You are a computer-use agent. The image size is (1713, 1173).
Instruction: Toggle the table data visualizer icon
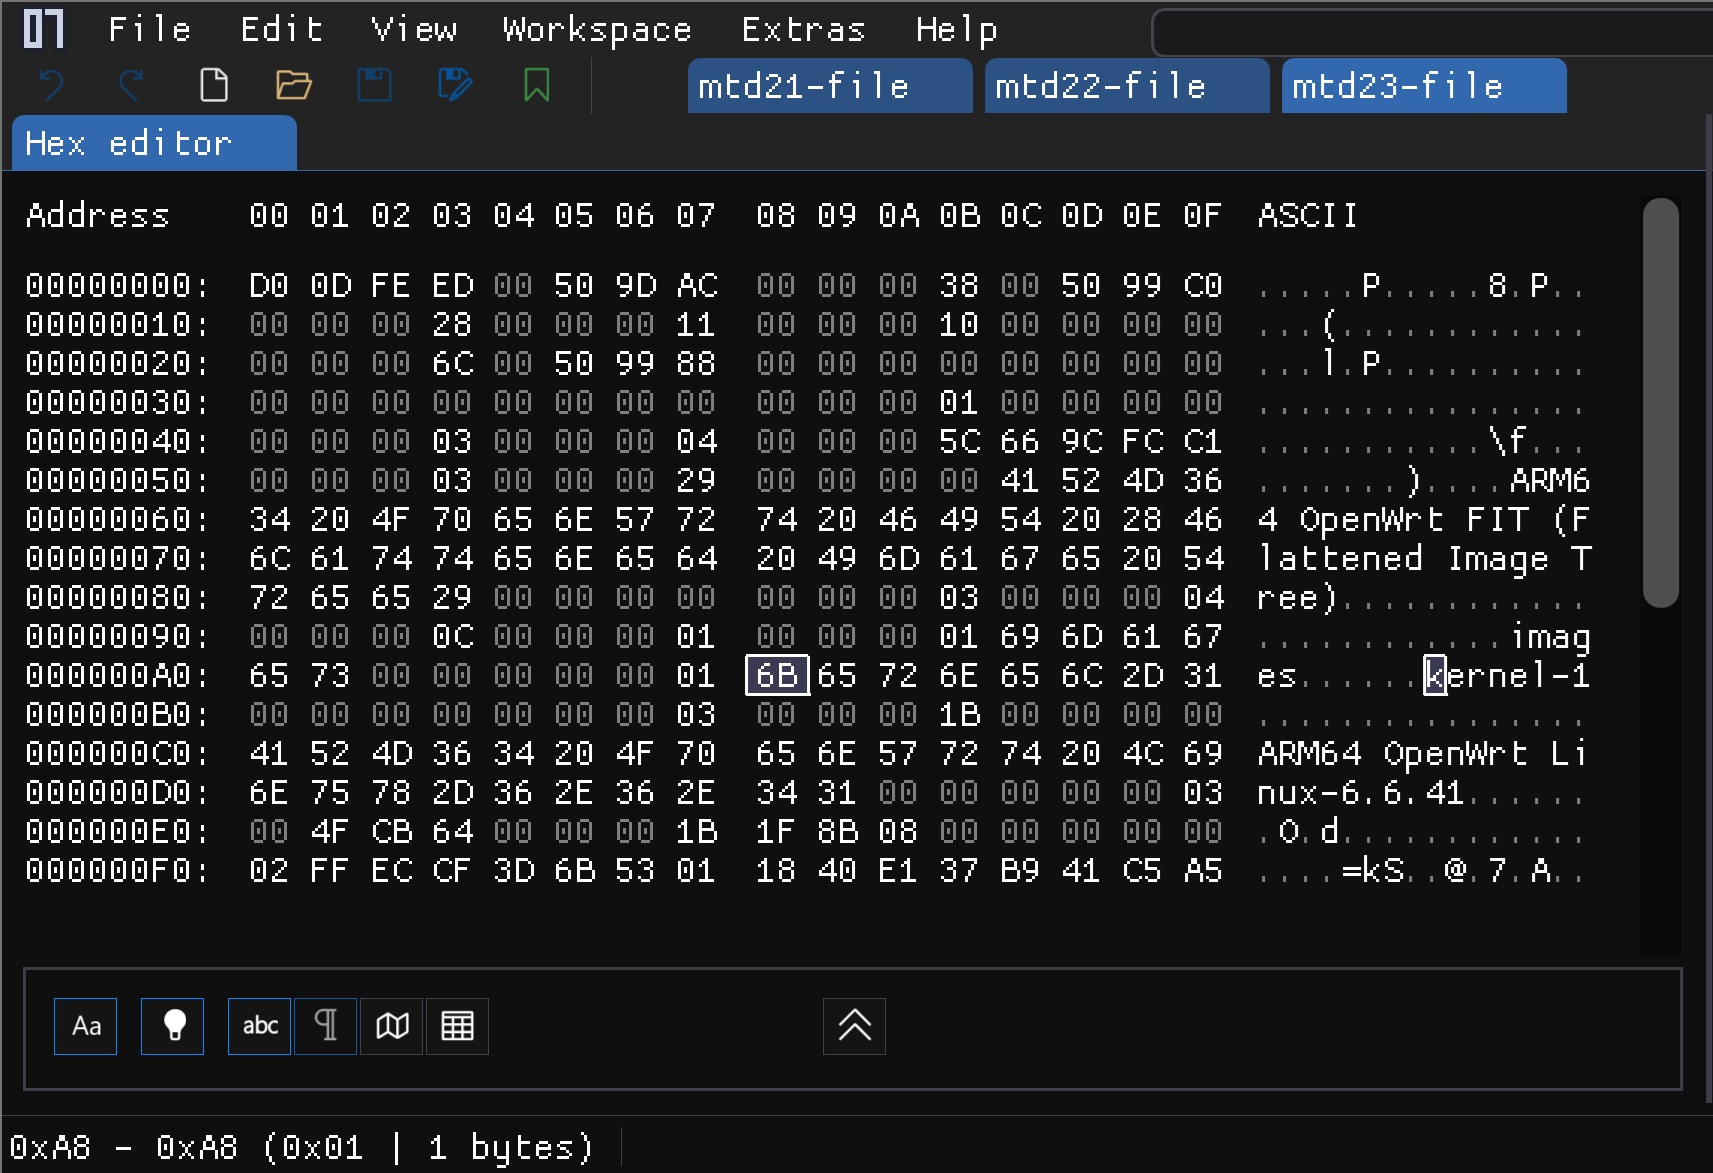pyautogui.click(x=457, y=1026)
